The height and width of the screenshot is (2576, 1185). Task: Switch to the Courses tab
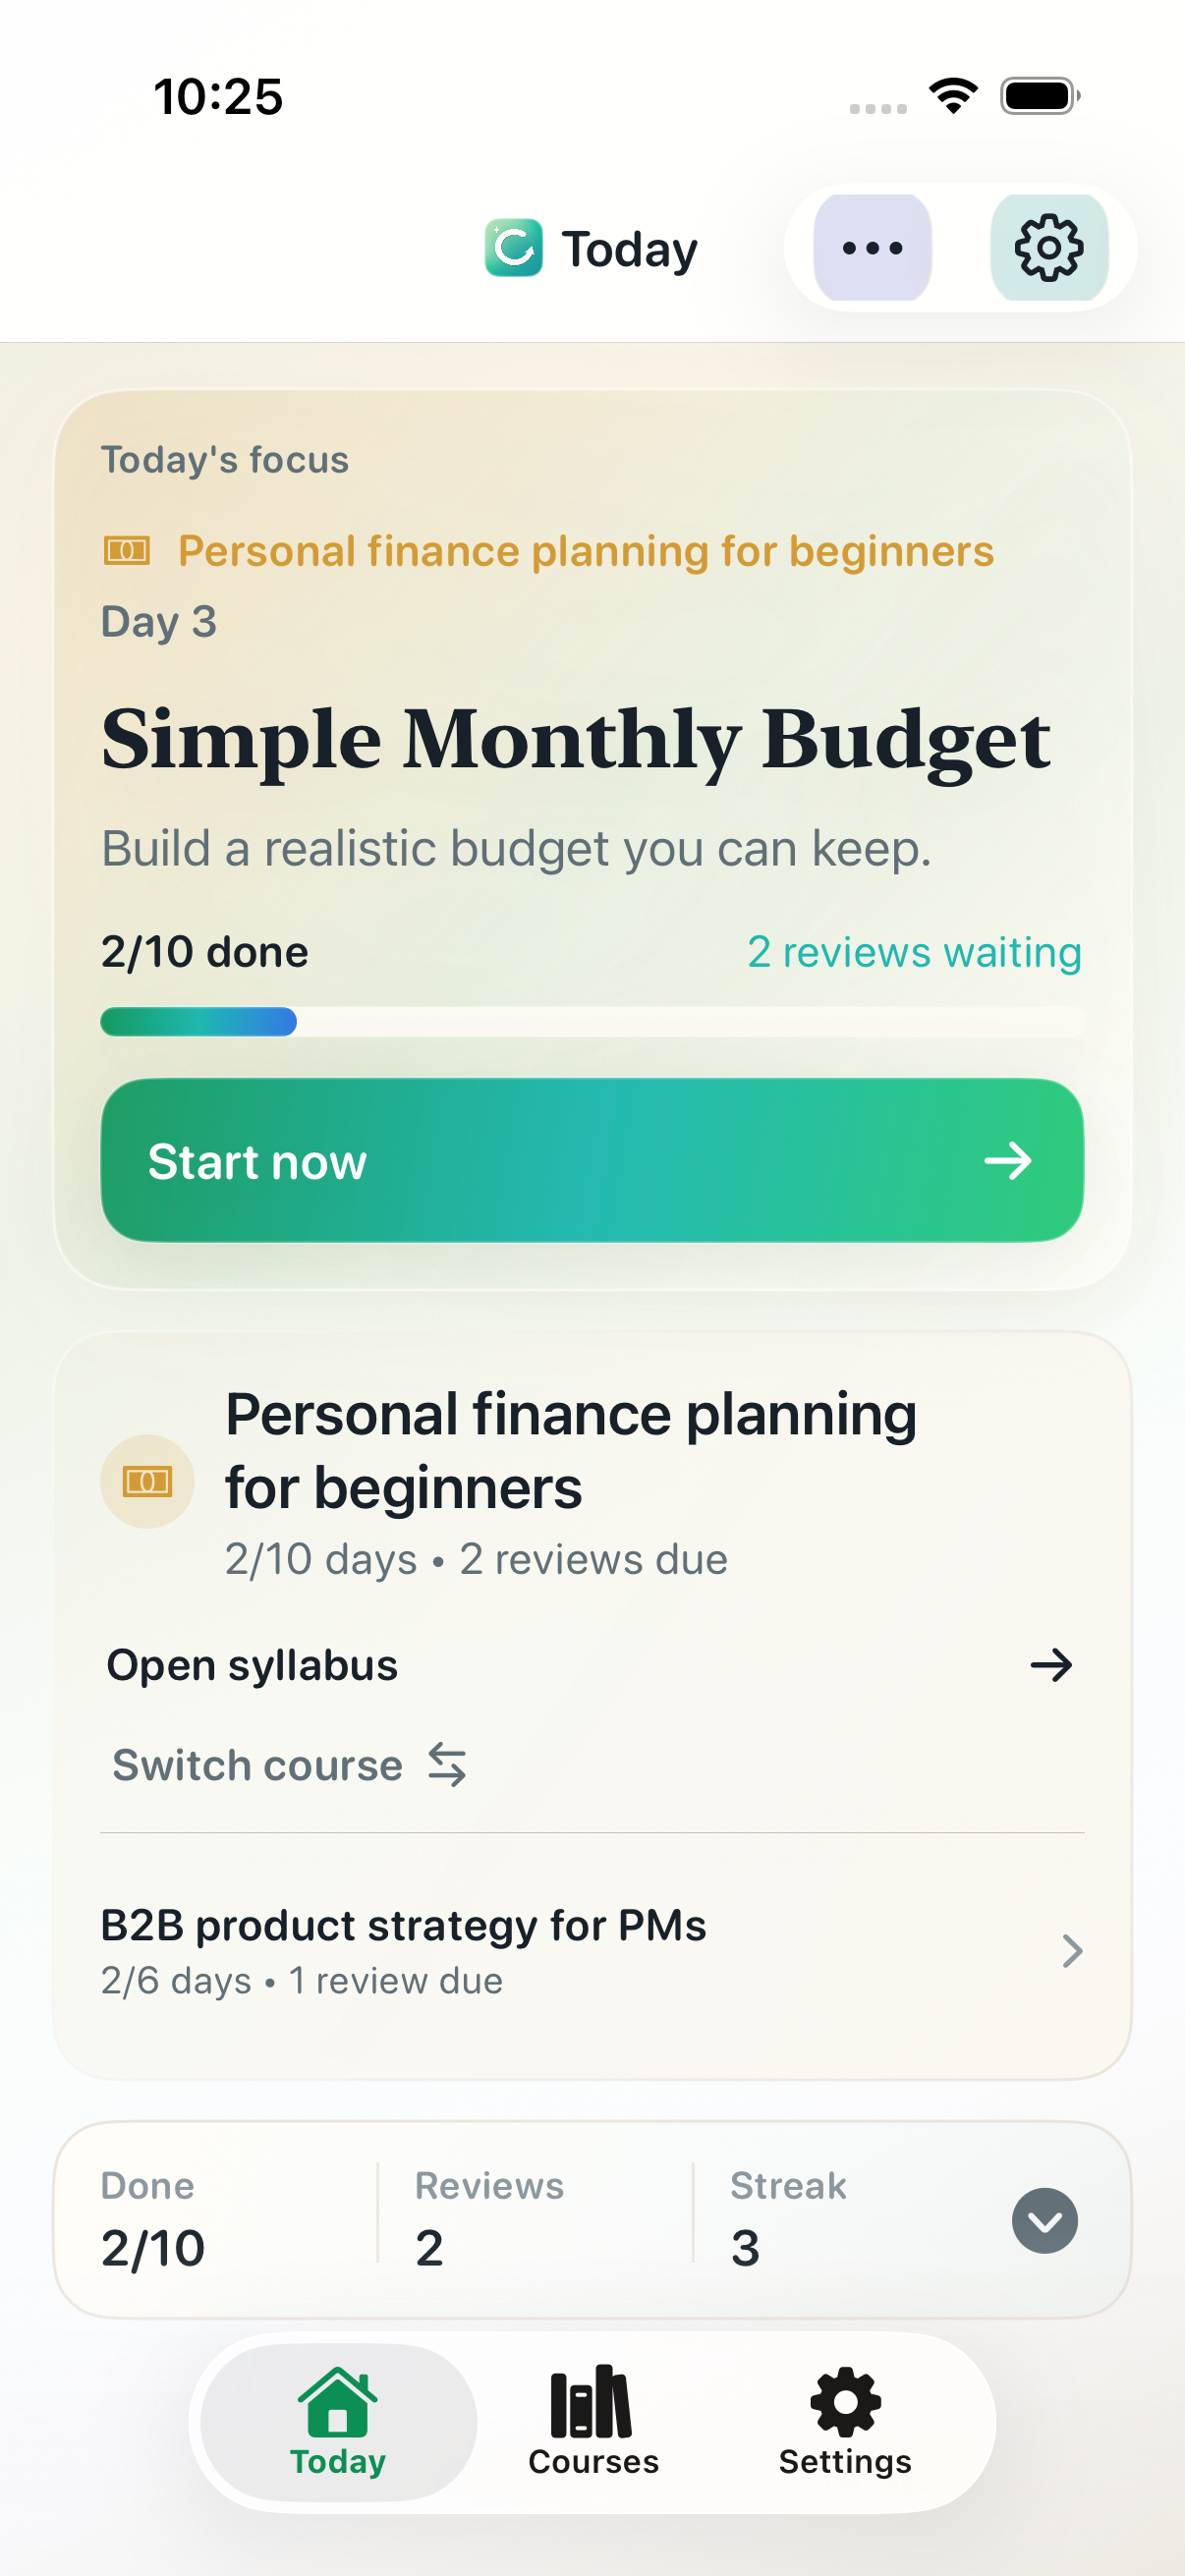pos(593,2421)
